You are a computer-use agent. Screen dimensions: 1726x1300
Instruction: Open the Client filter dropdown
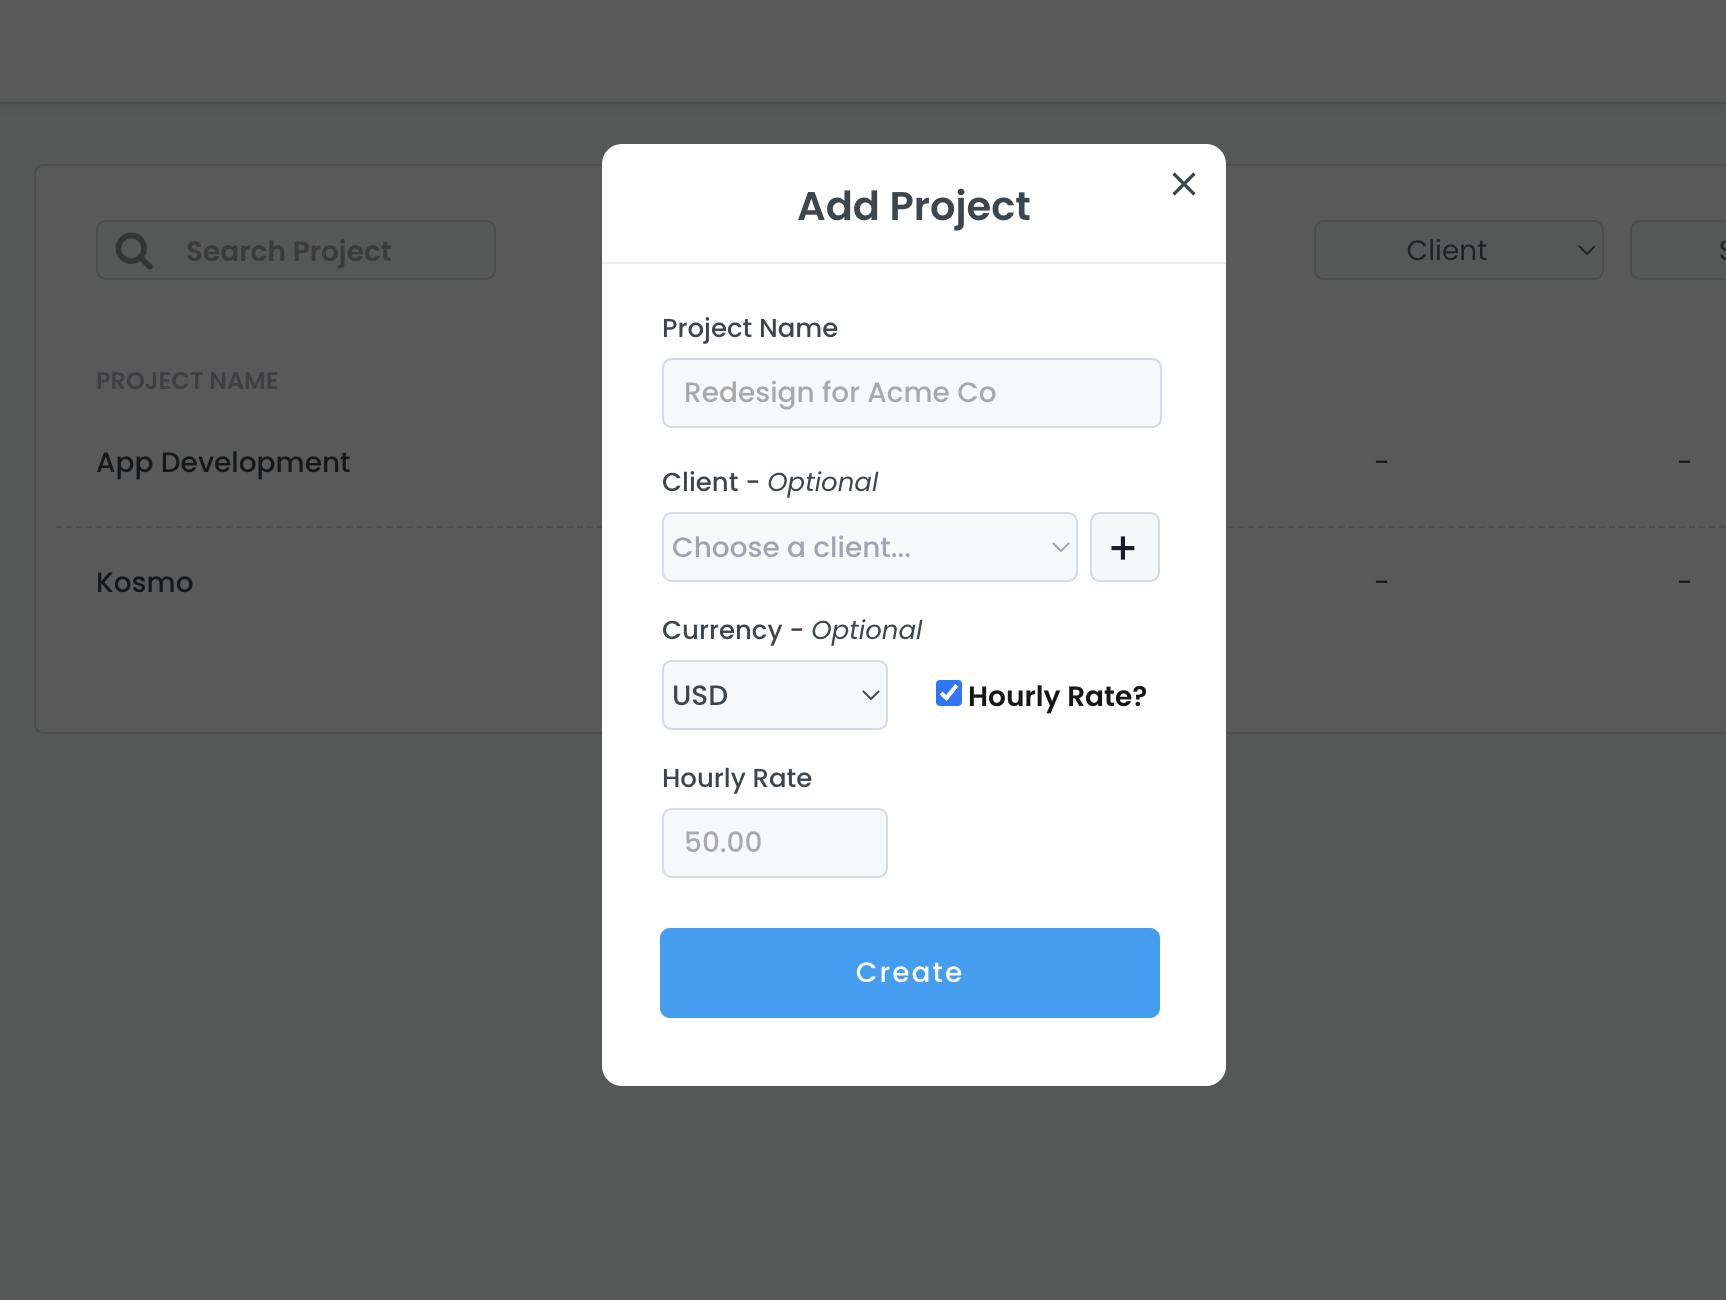1459,250
